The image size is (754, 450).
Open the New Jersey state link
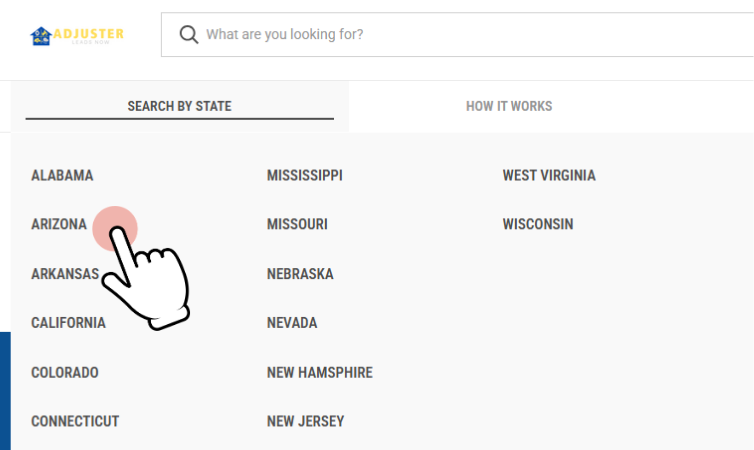305,421
